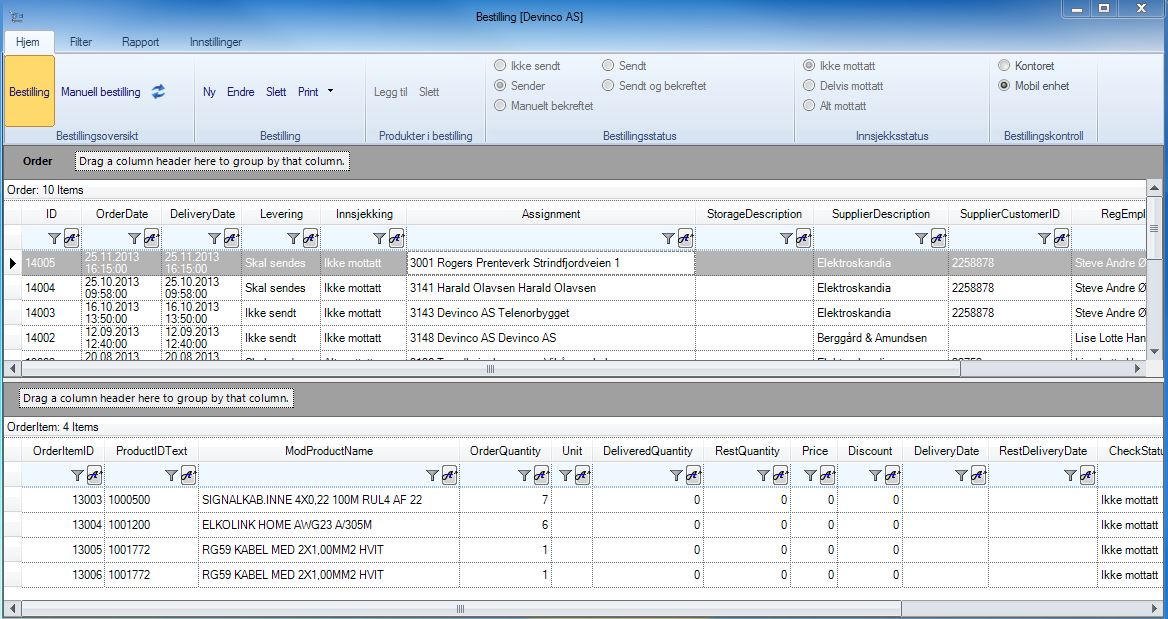The image size is (1168, 619).
Task: Click the Ny button to create order
Action: coord(209,92)
